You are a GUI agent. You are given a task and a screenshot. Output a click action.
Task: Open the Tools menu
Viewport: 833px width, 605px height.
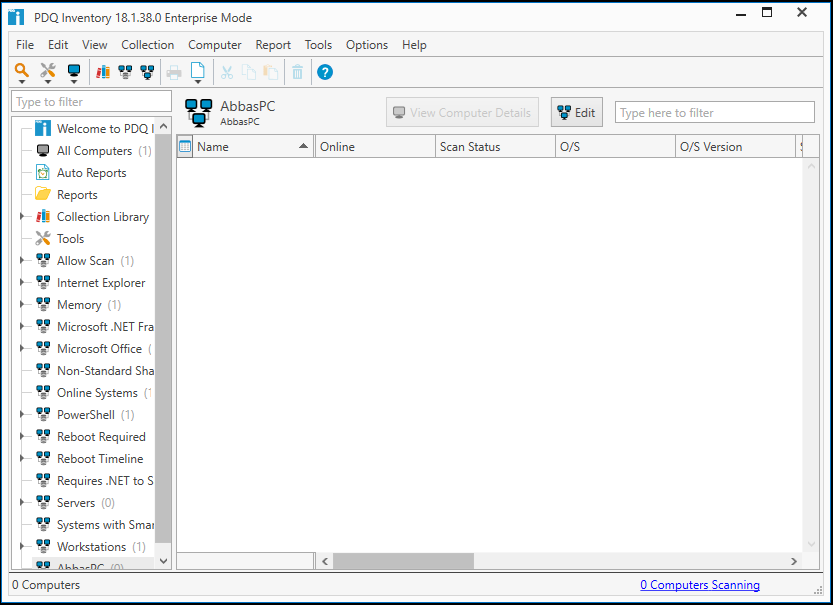click(x=318, y=45)
